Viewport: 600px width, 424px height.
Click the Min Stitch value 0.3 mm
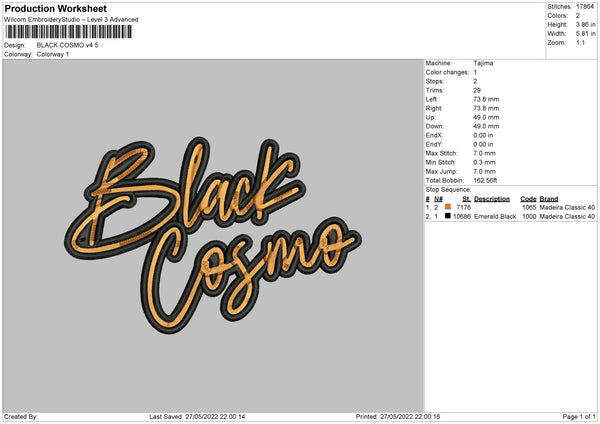[484, 163]
